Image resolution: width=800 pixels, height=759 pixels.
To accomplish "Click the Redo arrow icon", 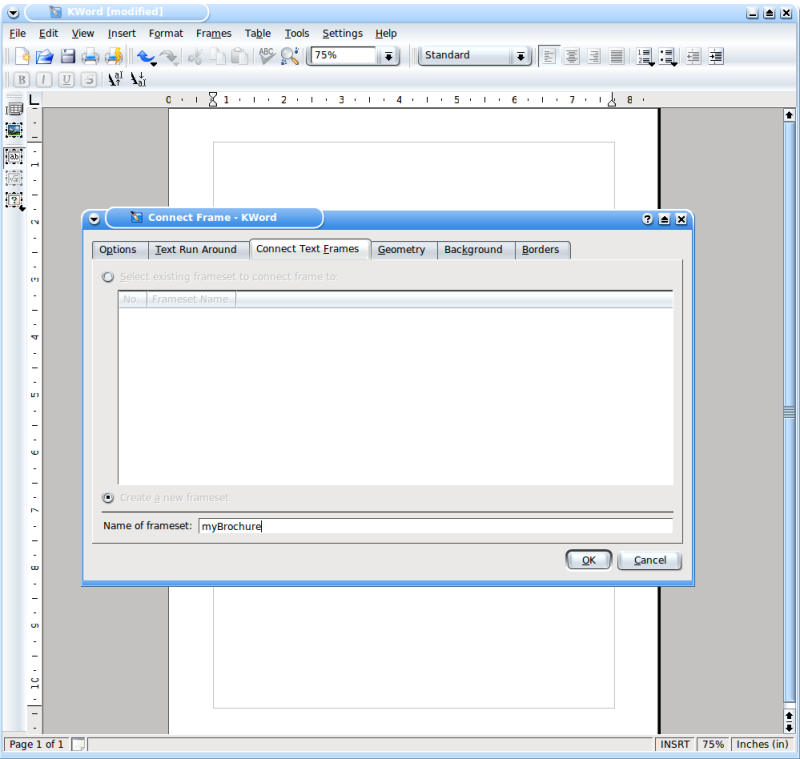I will click(x=169, y=57).
